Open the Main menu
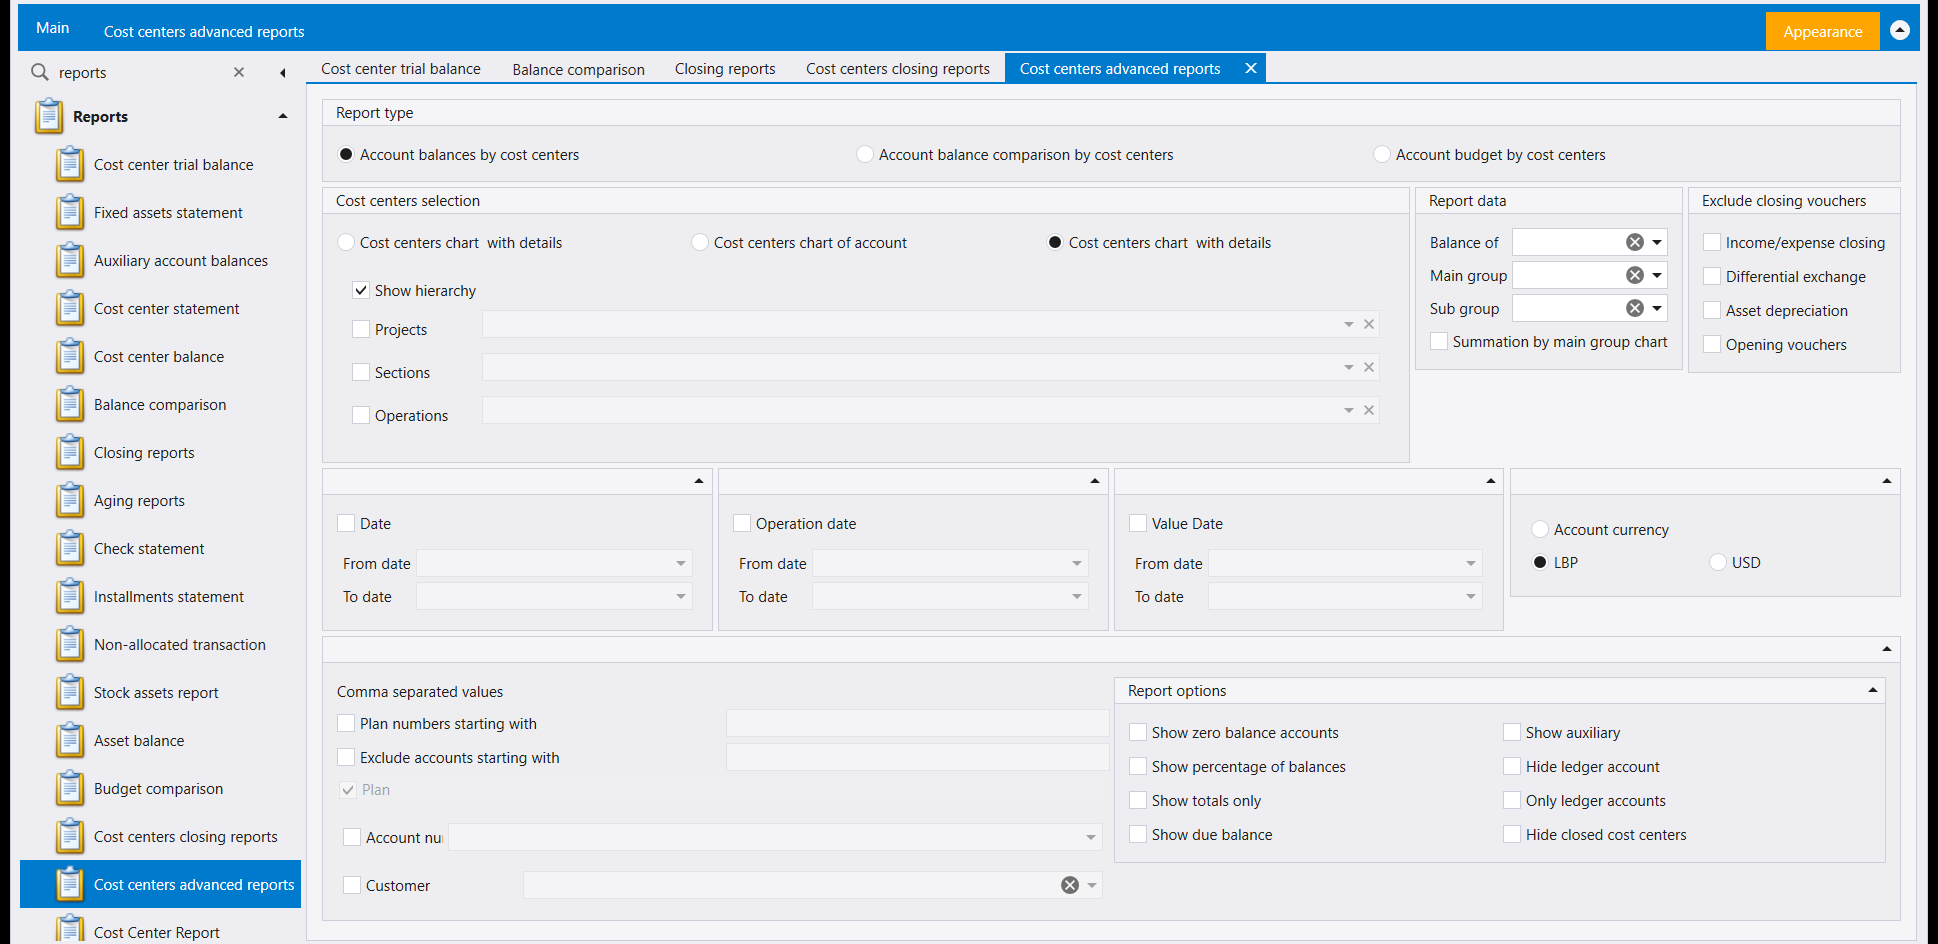The height and width of the screenshot is (944, 1938). [x=53, y=28]
